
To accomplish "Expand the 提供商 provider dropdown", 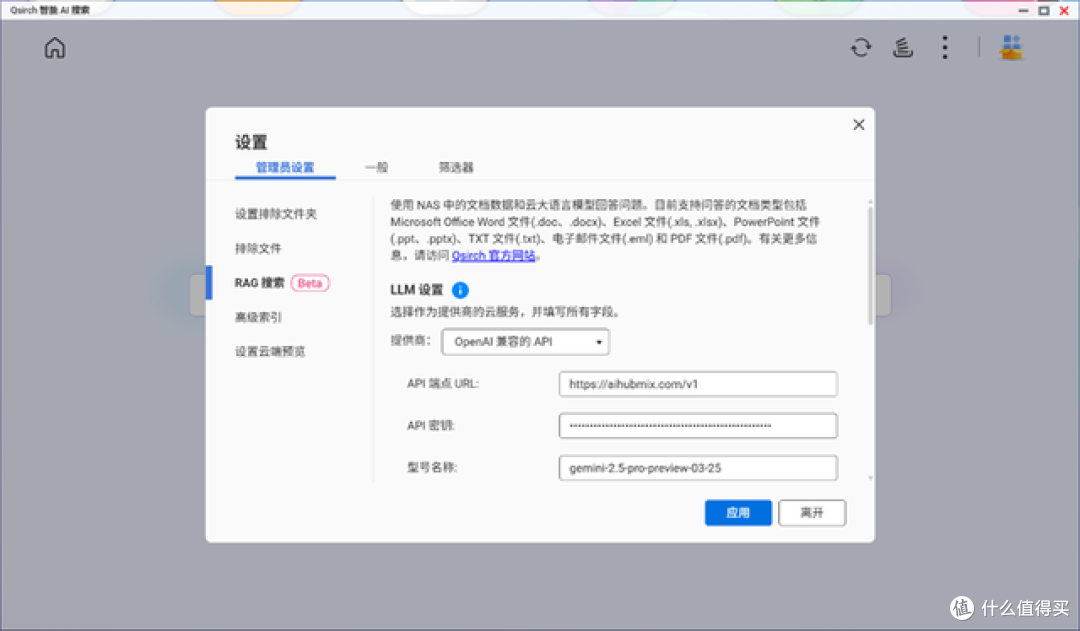I will (x=526, y=342).
